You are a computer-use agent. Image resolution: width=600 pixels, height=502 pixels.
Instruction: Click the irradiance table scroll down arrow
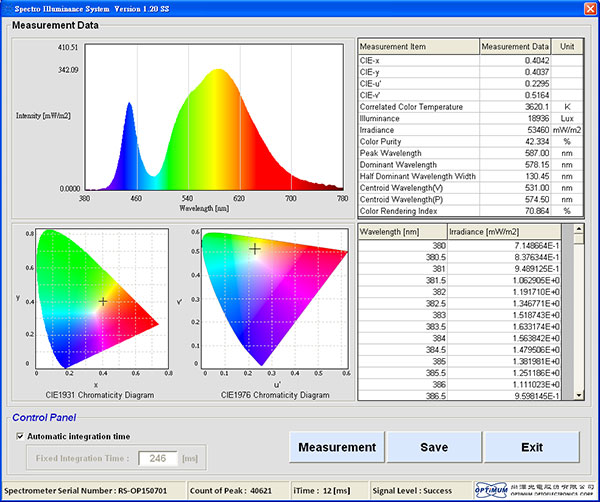(579, 395)
